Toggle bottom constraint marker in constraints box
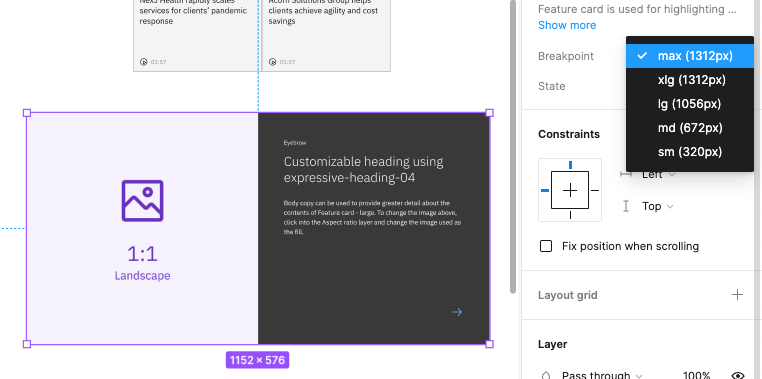Screen dimensions: 762x379 click(x=570, y=215)
